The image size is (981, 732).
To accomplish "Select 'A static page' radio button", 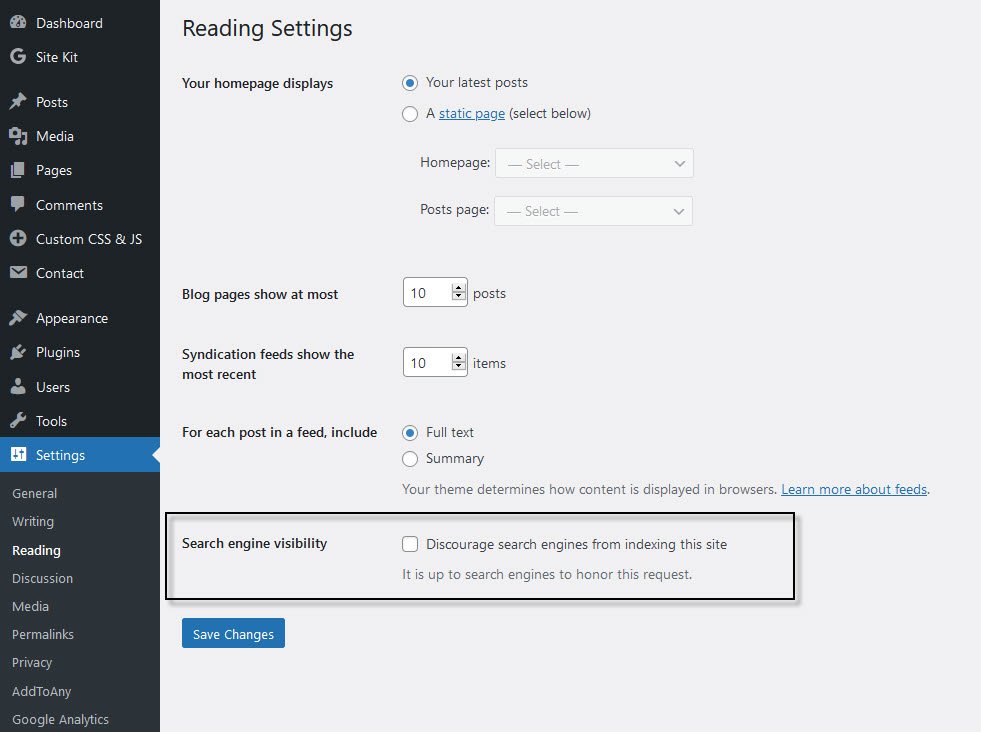I will pyautogui.click(x=410, y=114).
